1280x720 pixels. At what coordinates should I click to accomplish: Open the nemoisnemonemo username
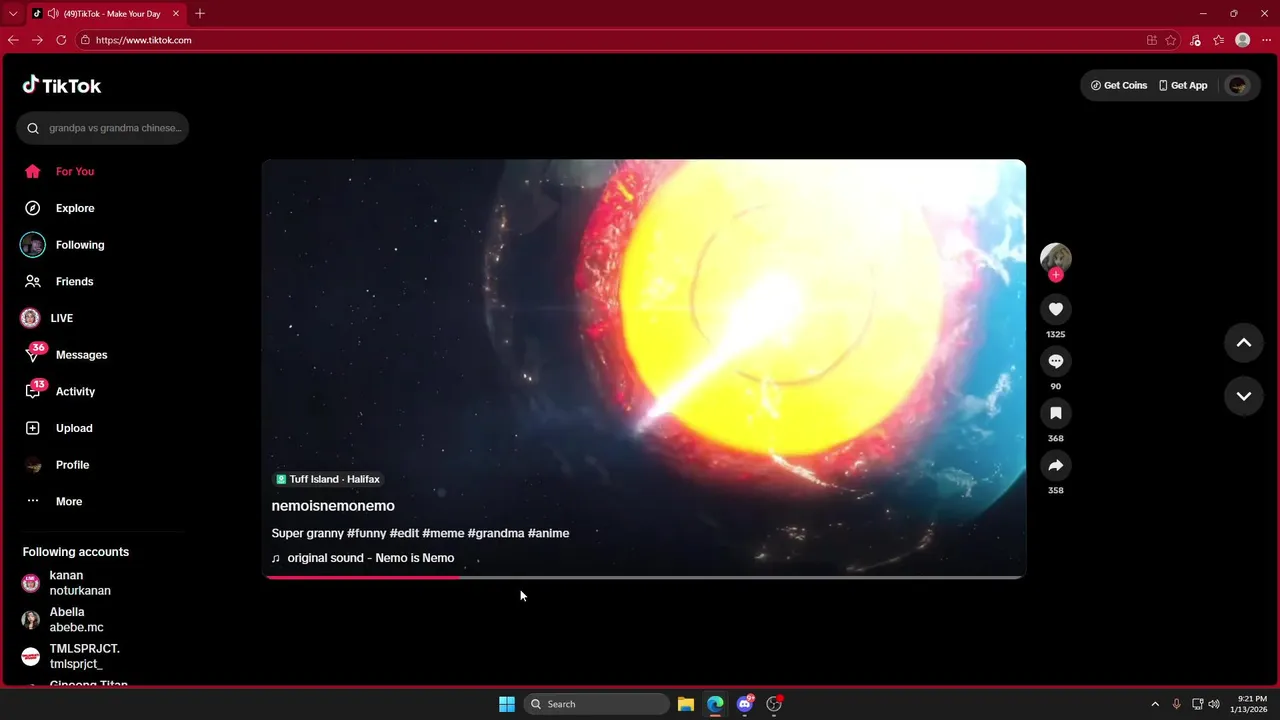click(333, 506)
